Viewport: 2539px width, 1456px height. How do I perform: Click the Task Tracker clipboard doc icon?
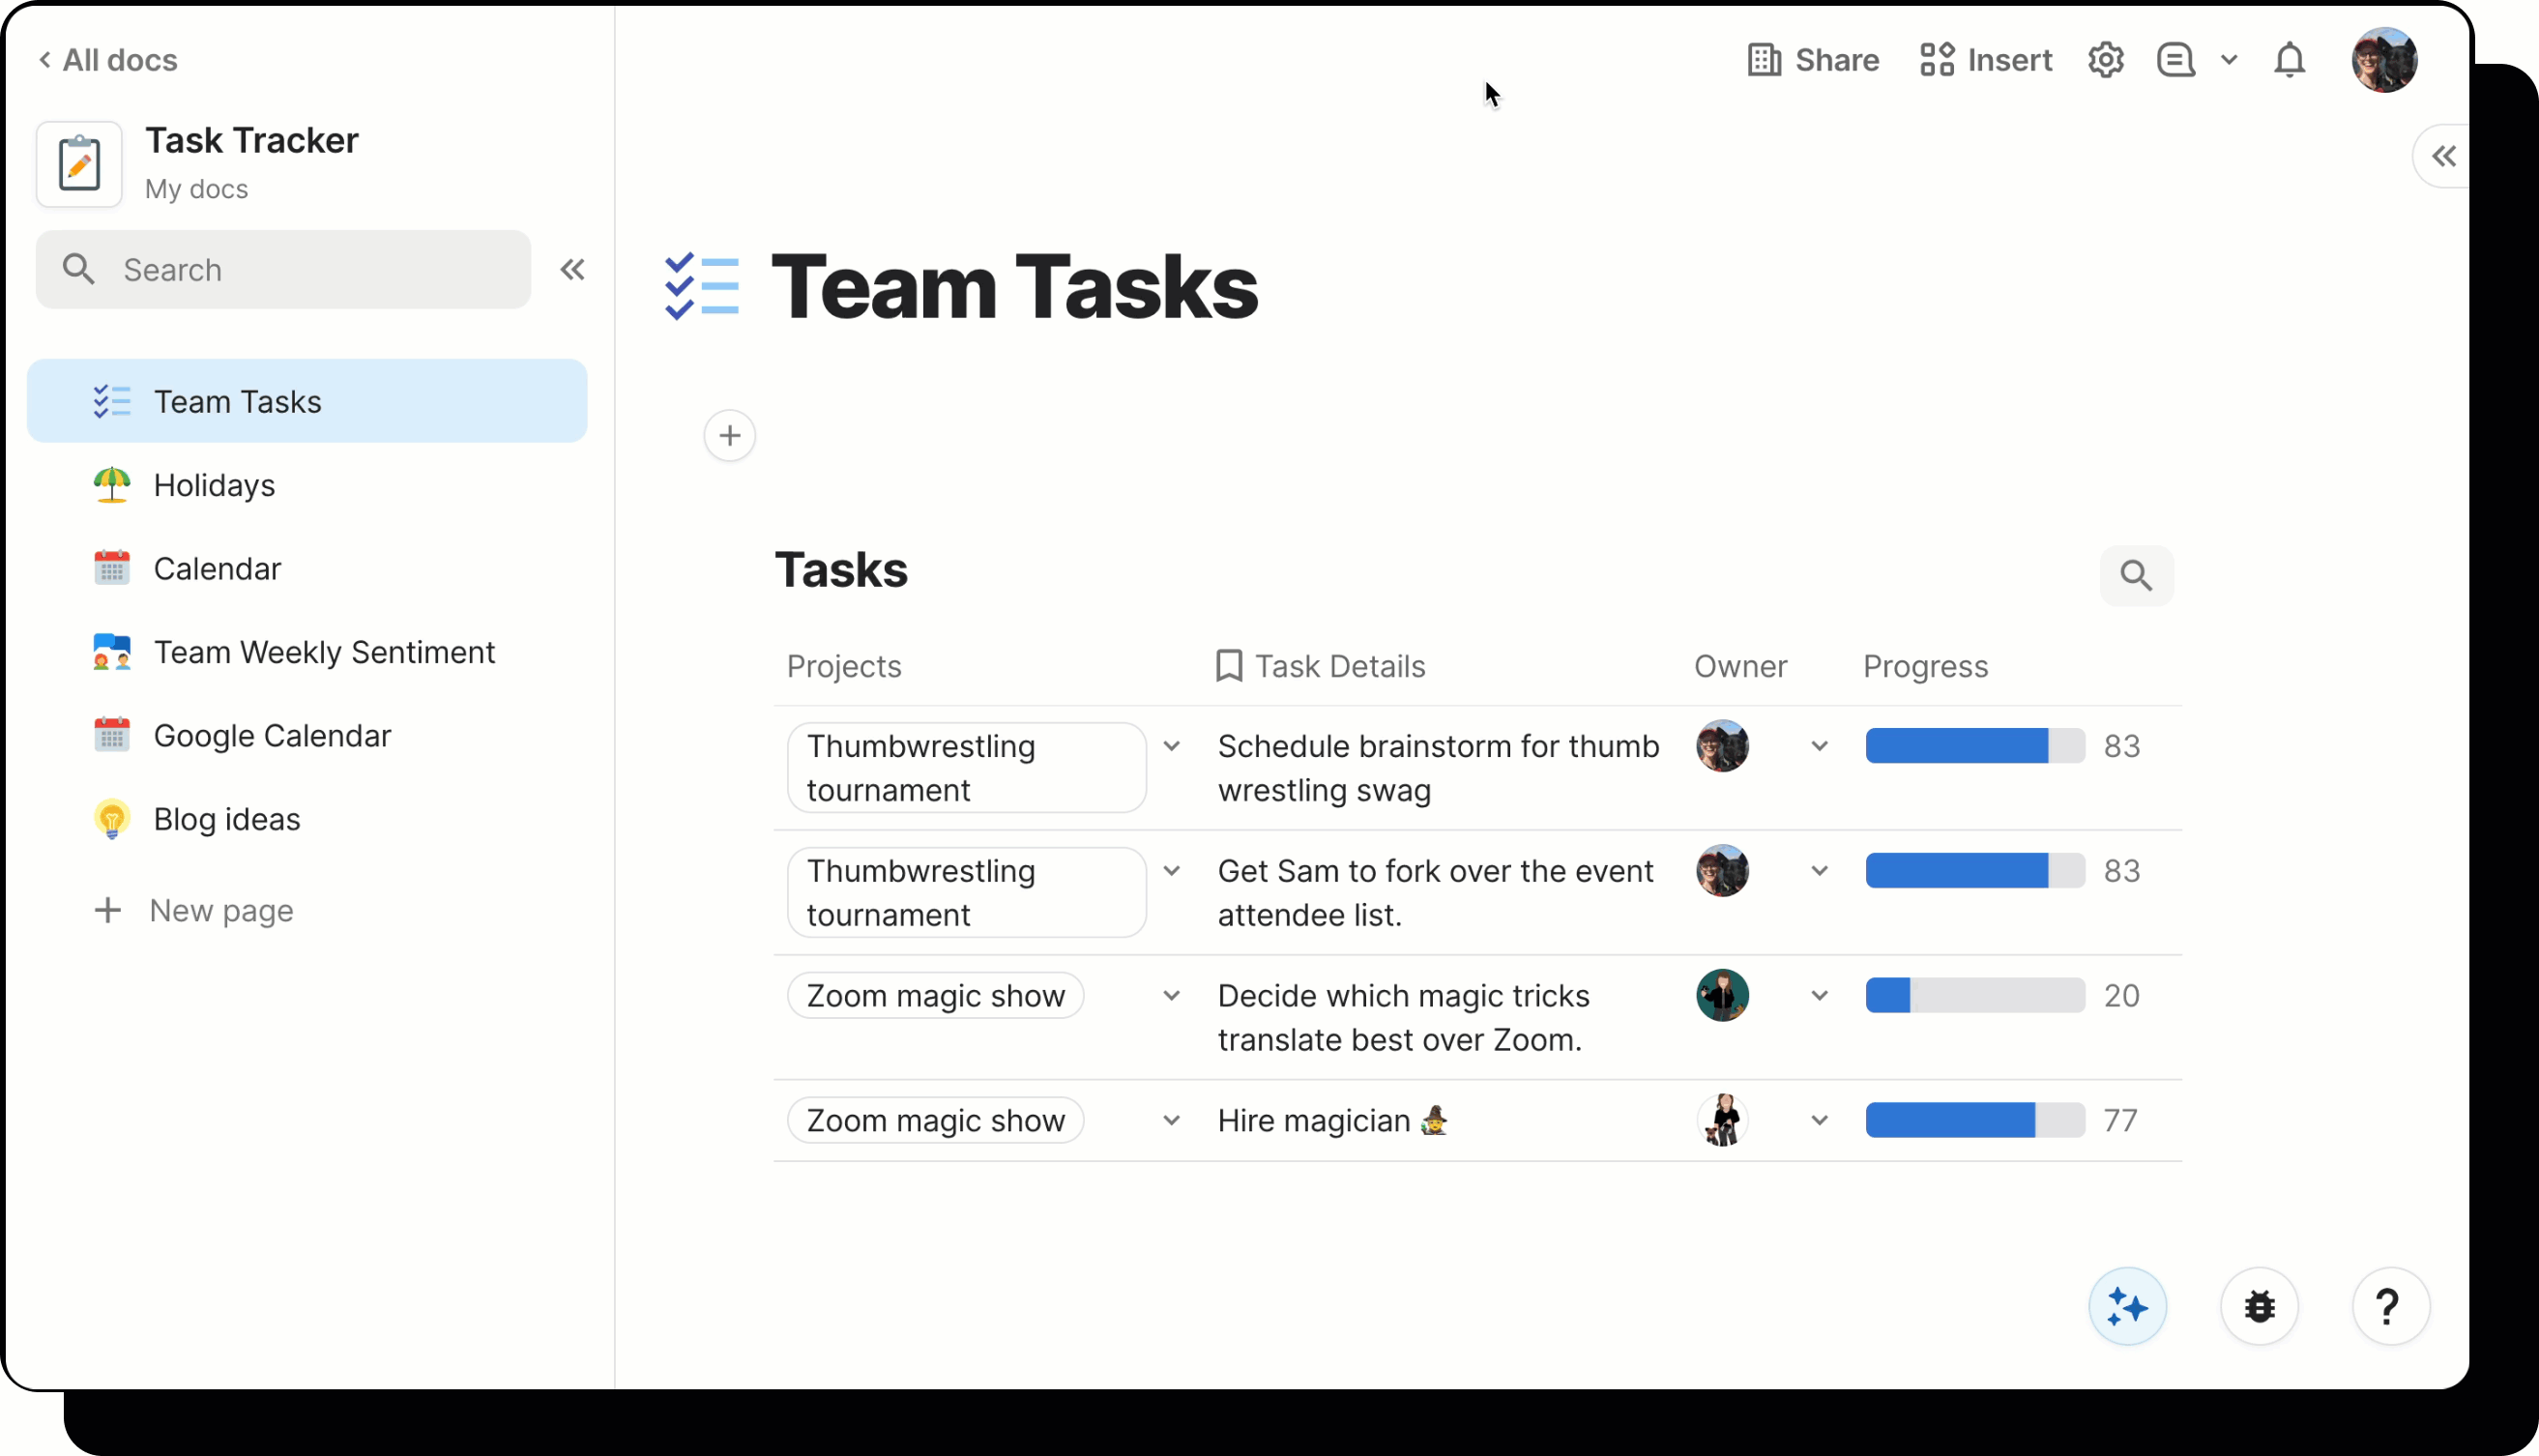[x=79, y=164]
